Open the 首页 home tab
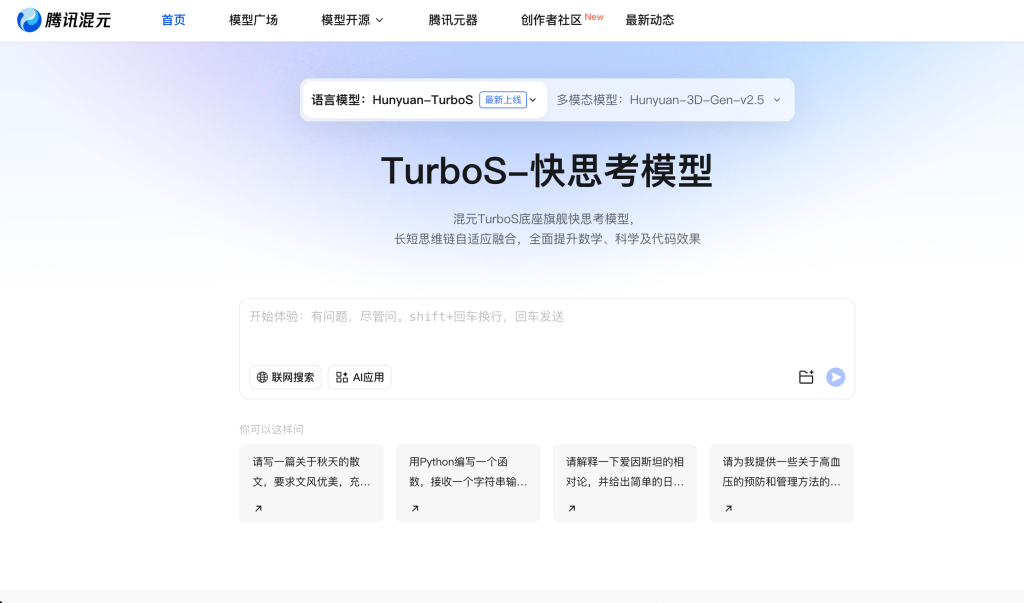This screenshot has height=603, width=1024. [173, 20]
